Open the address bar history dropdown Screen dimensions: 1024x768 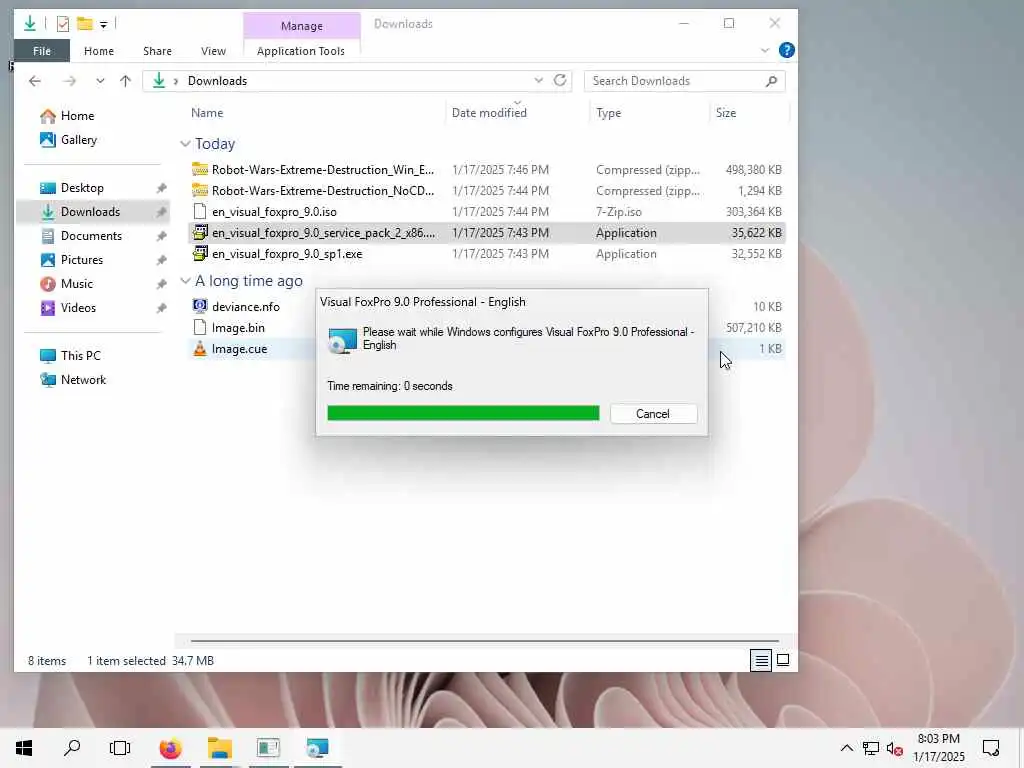pos(538,80)
